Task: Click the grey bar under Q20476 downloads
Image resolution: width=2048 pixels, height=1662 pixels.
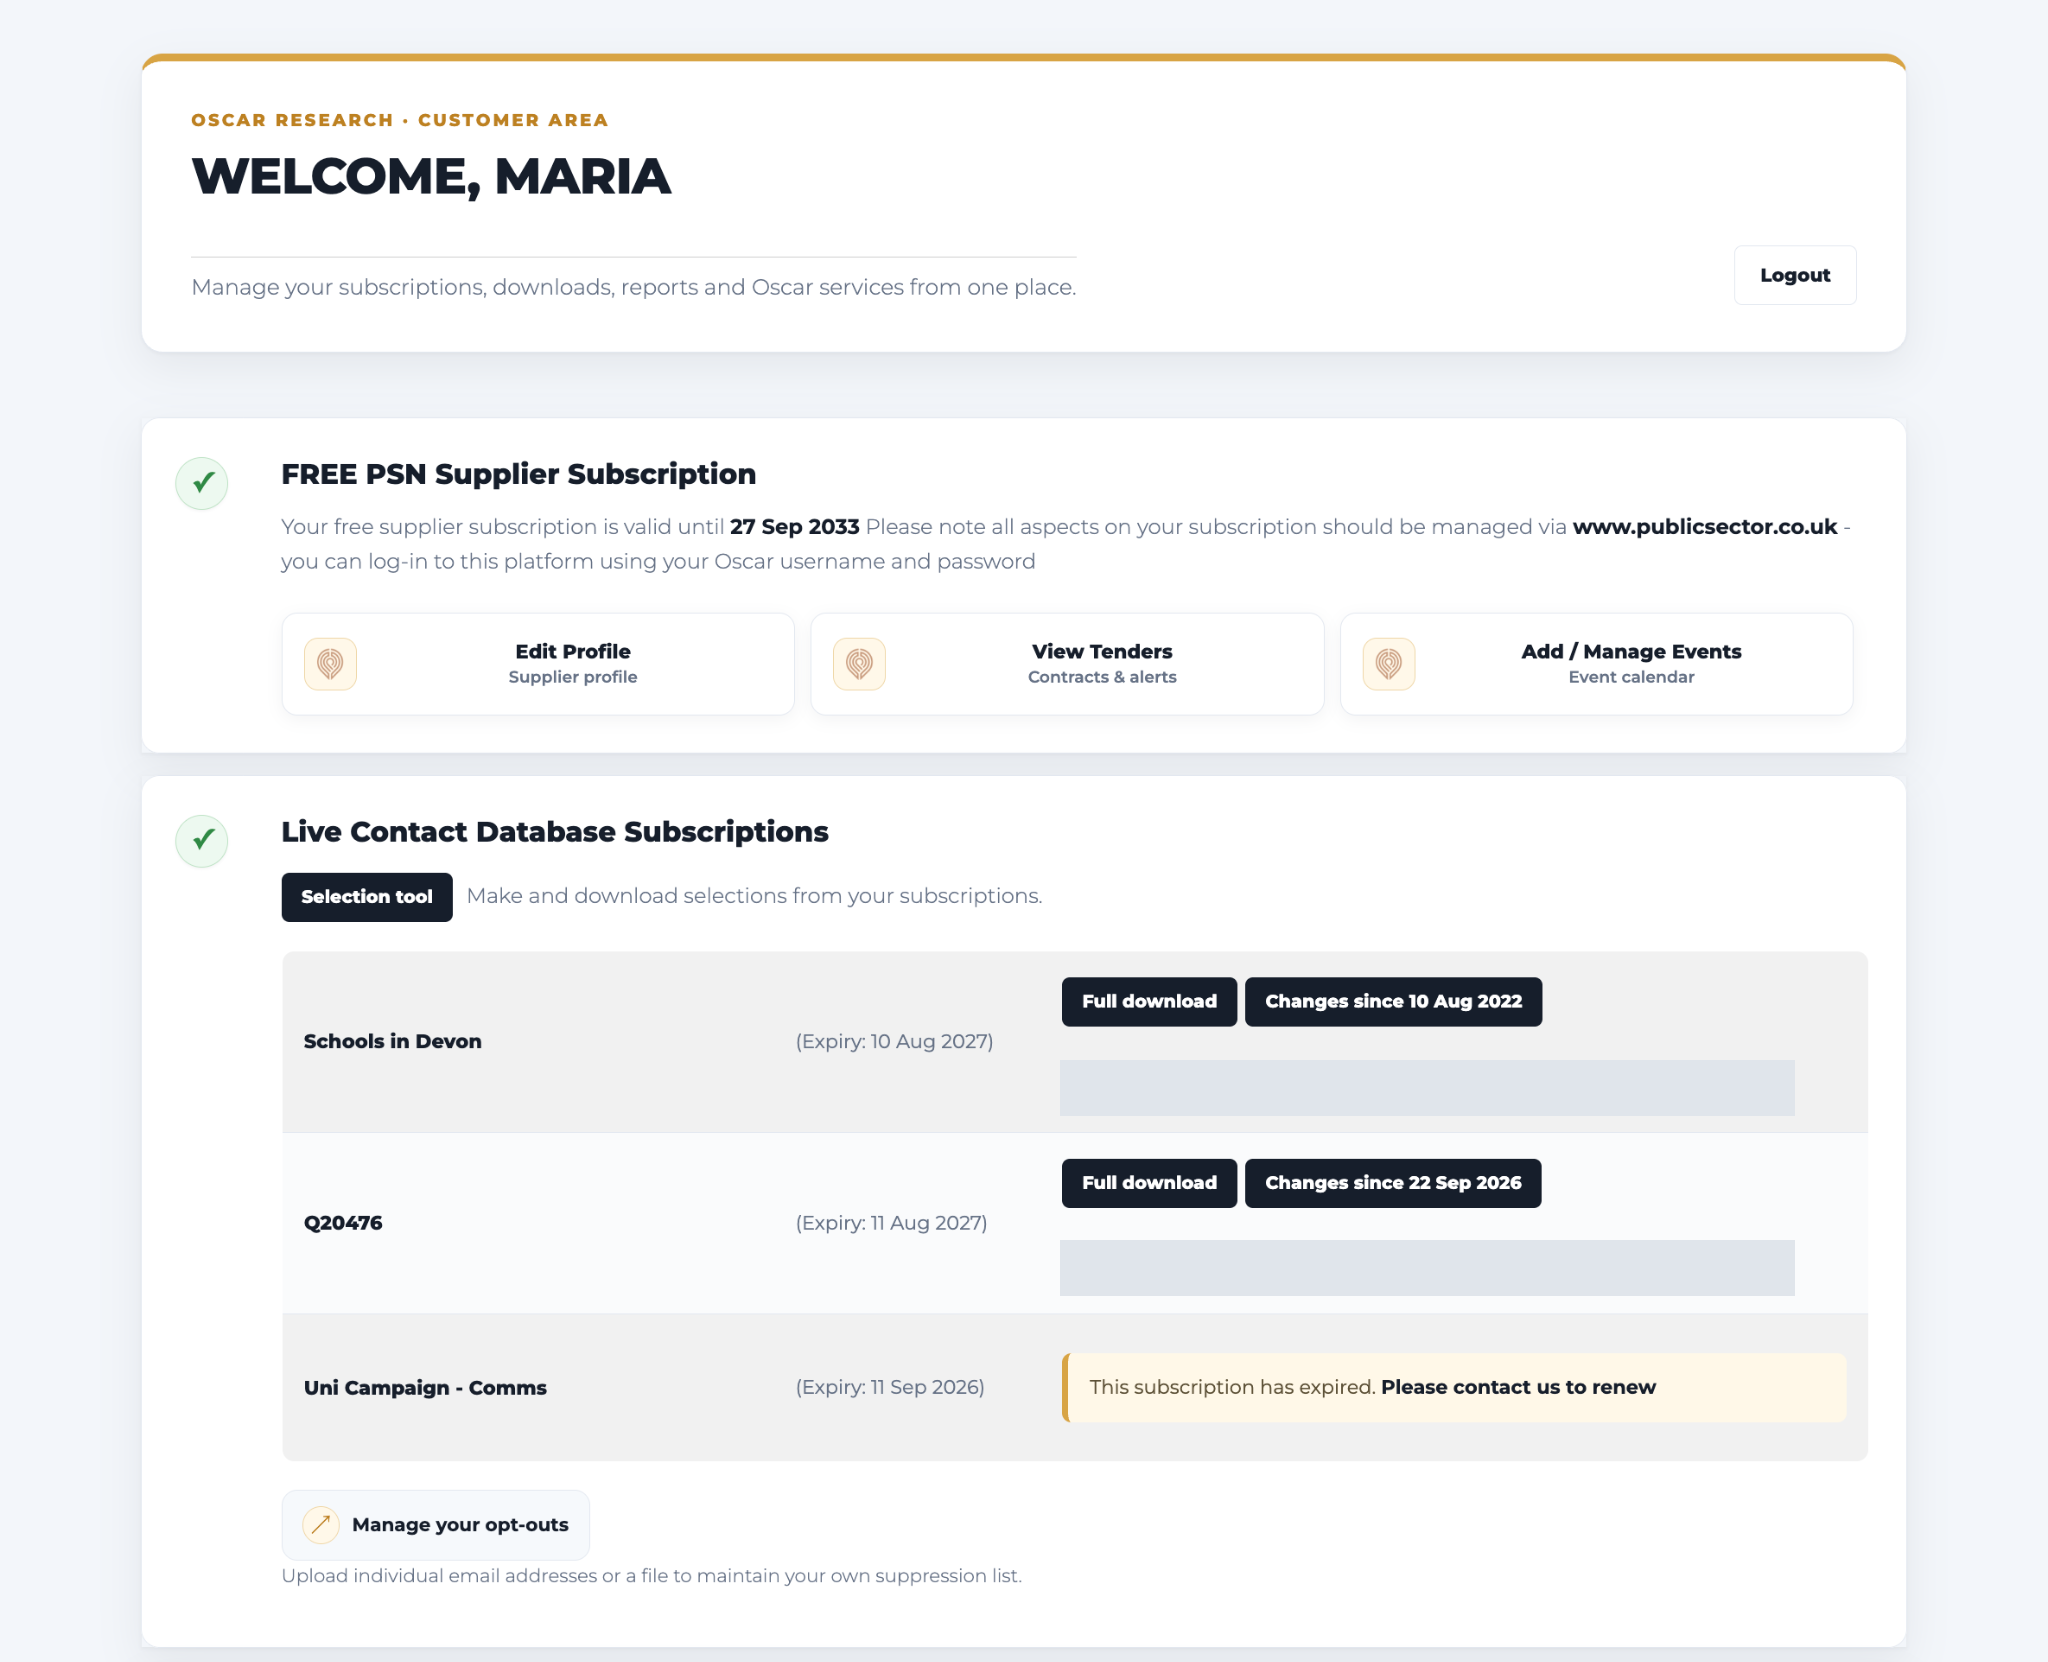Action: click(x=1427, y=1268)
